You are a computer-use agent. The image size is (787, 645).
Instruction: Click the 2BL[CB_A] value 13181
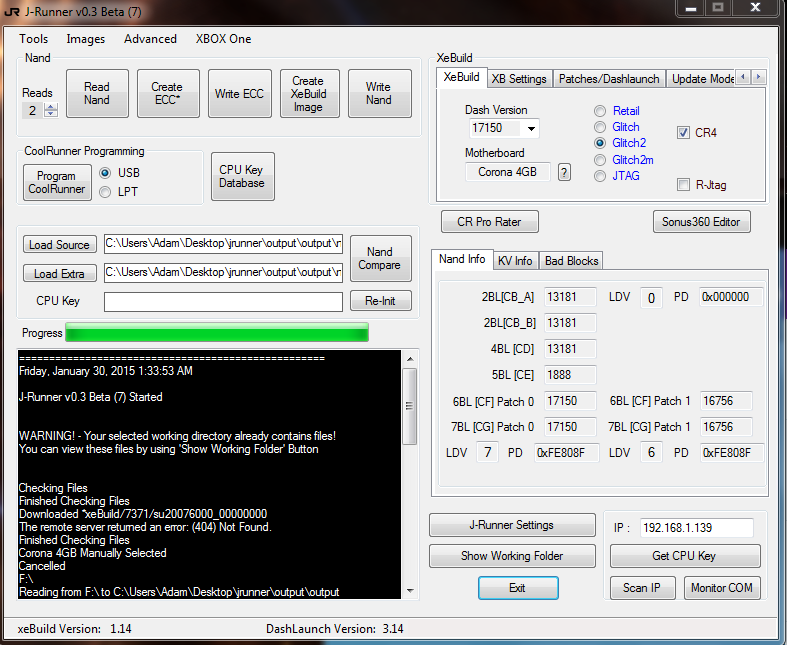570,297
